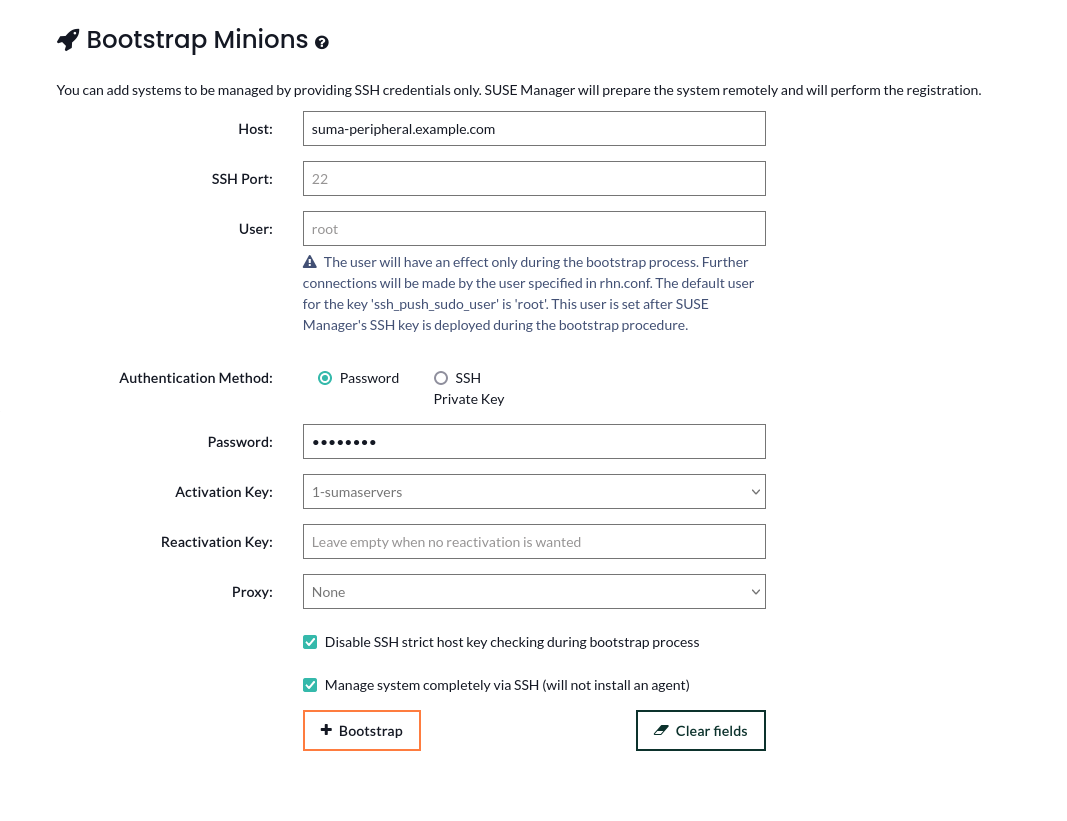
Task: Click chevron arrow of Activation Key select
Action: click(755, 492)
